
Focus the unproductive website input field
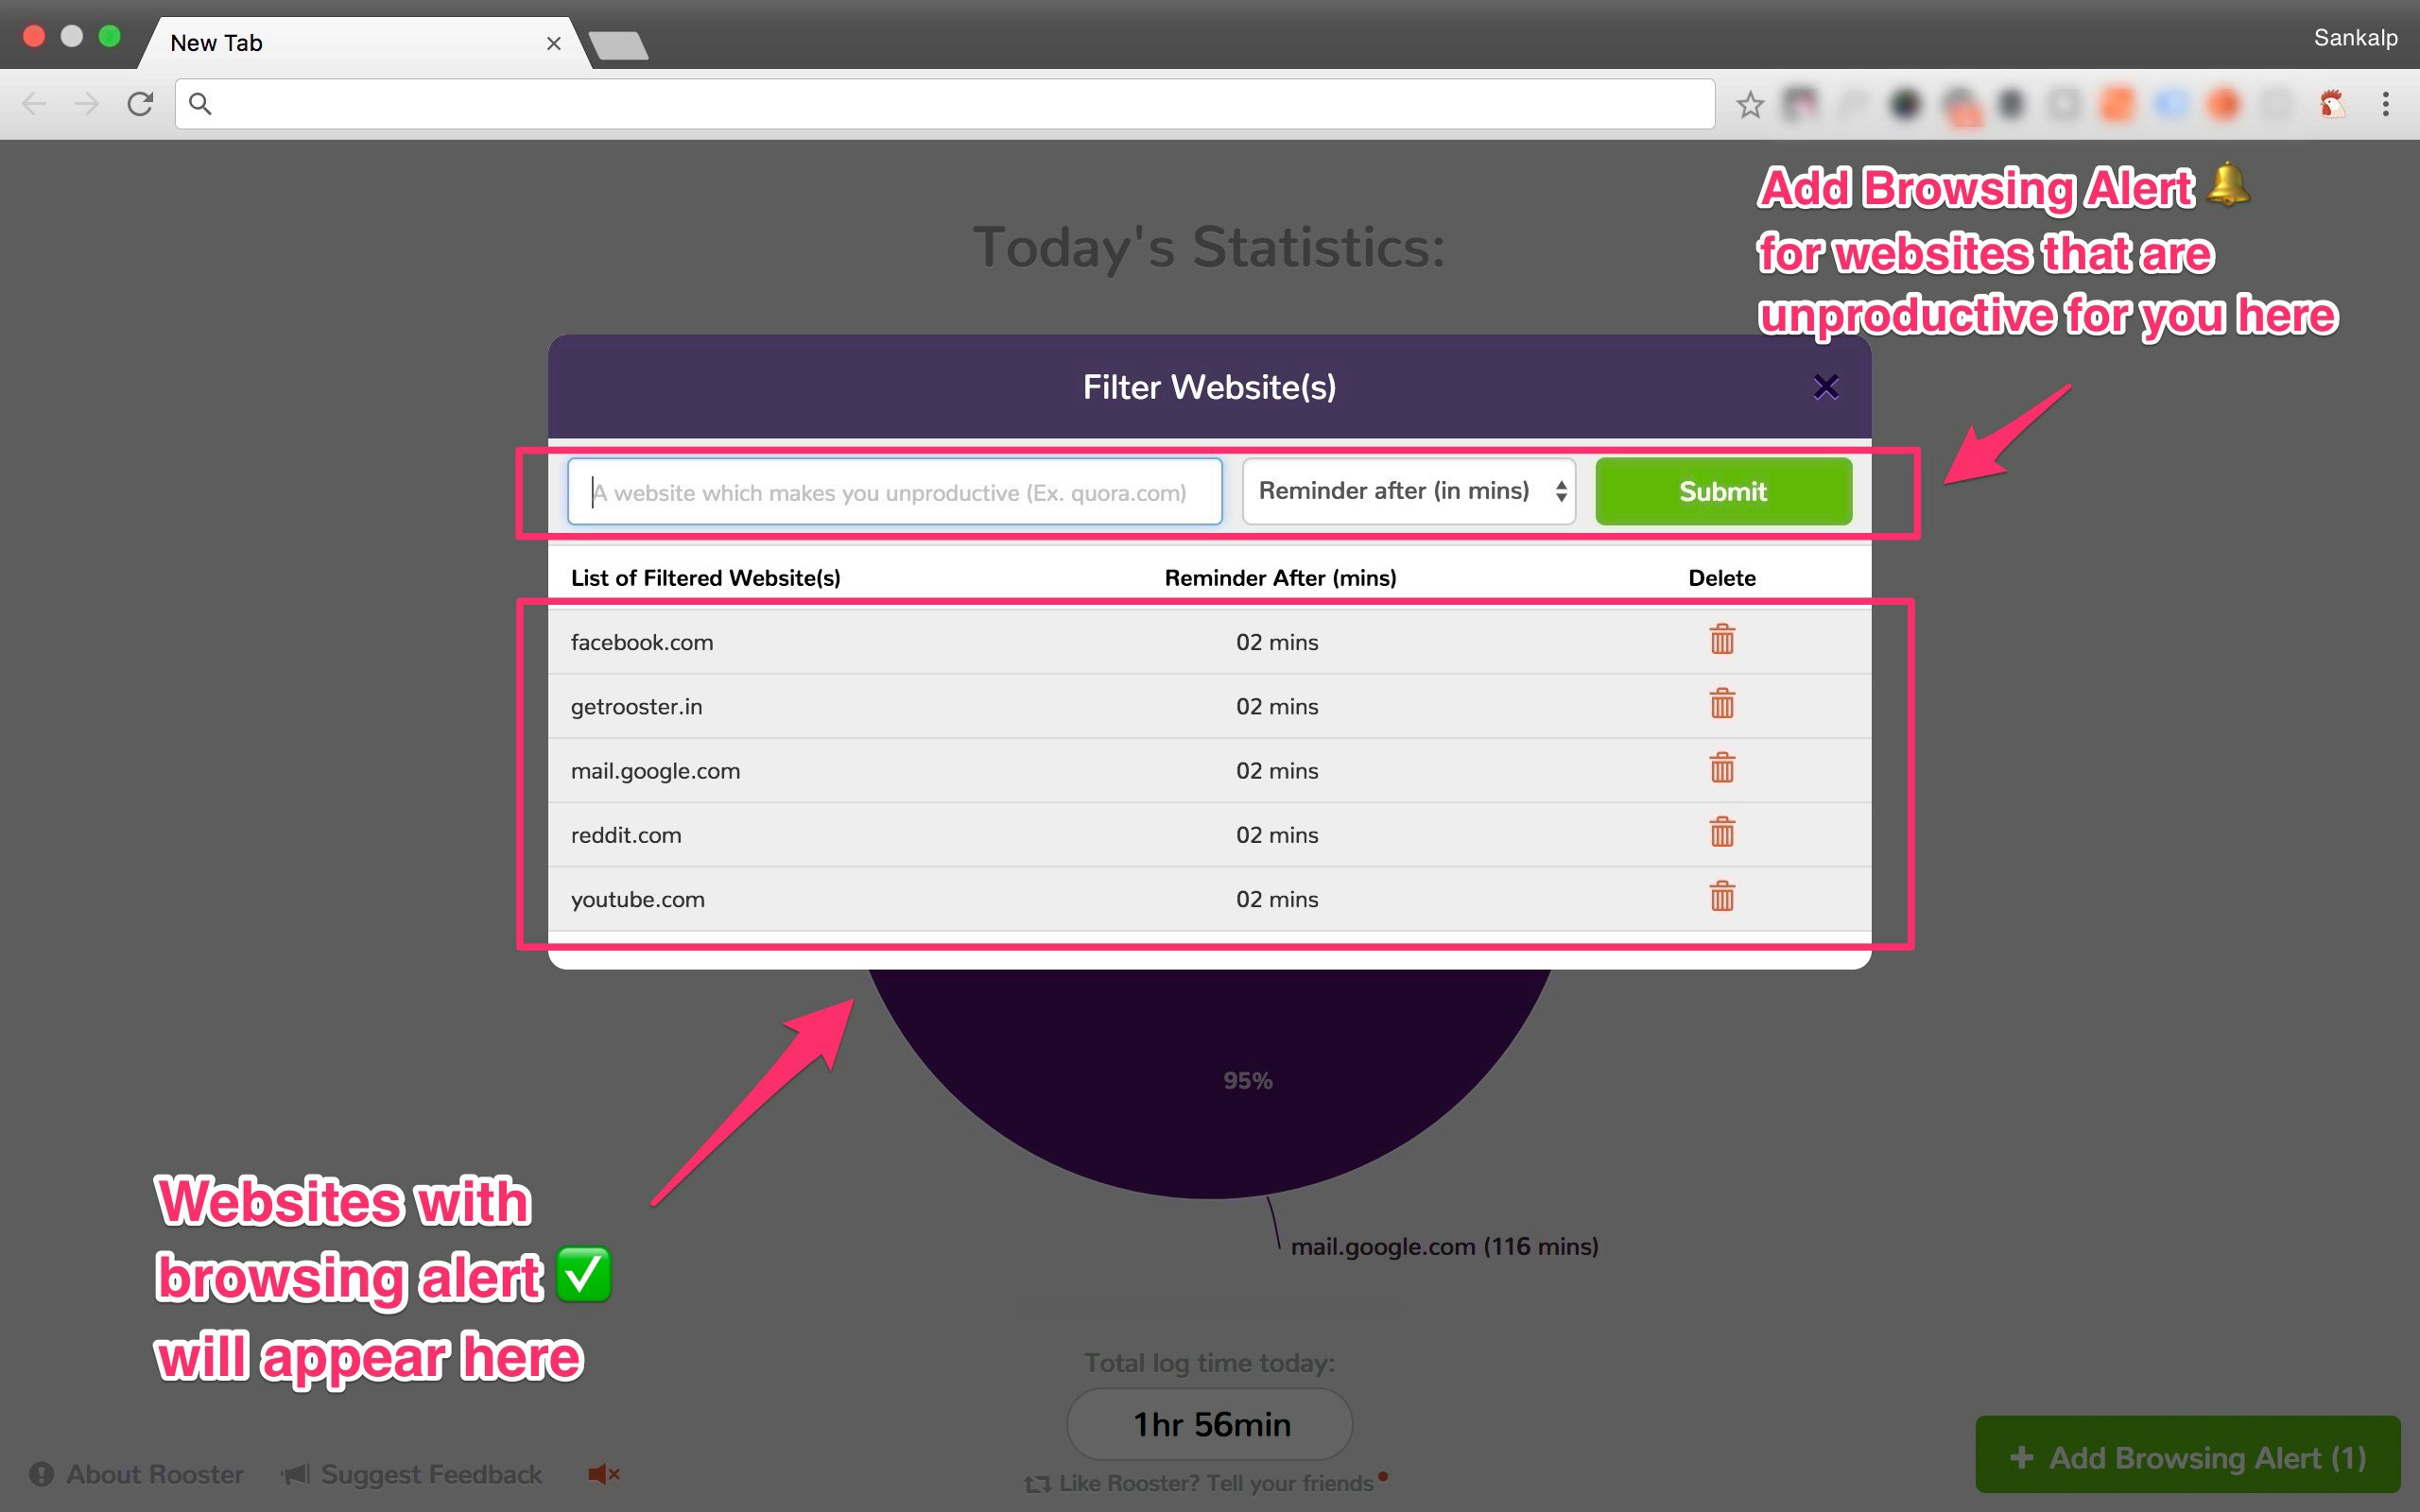895,491
